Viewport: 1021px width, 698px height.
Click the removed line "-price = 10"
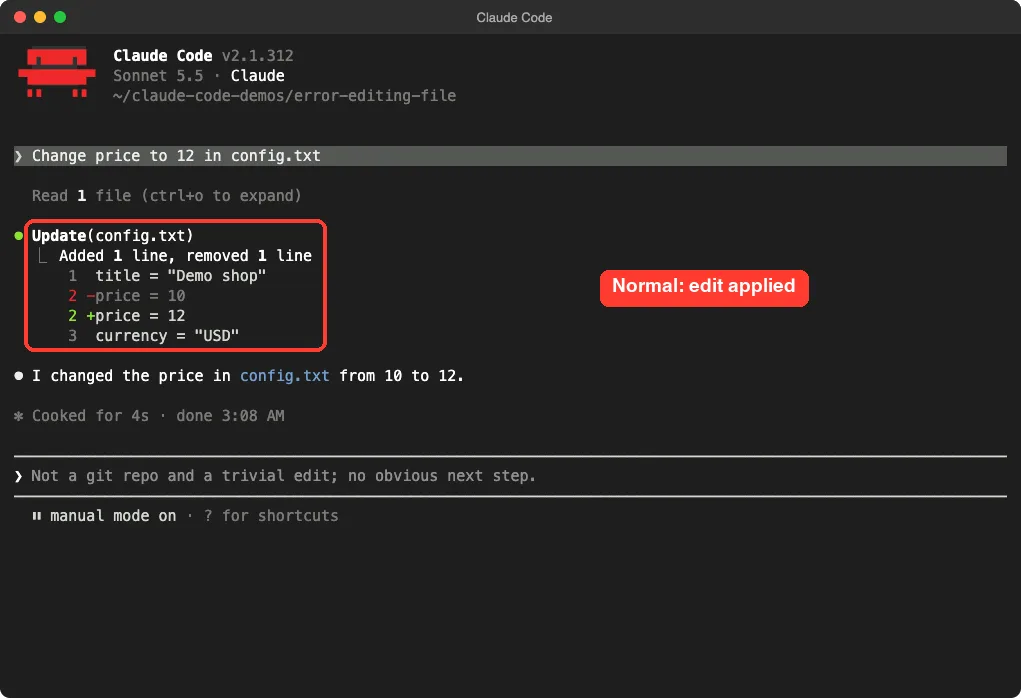pos(135,296)
